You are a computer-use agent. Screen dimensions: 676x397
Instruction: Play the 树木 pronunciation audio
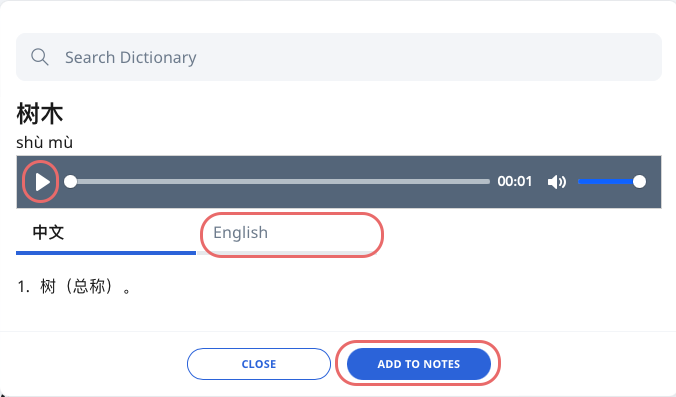[x=41, y=181]
